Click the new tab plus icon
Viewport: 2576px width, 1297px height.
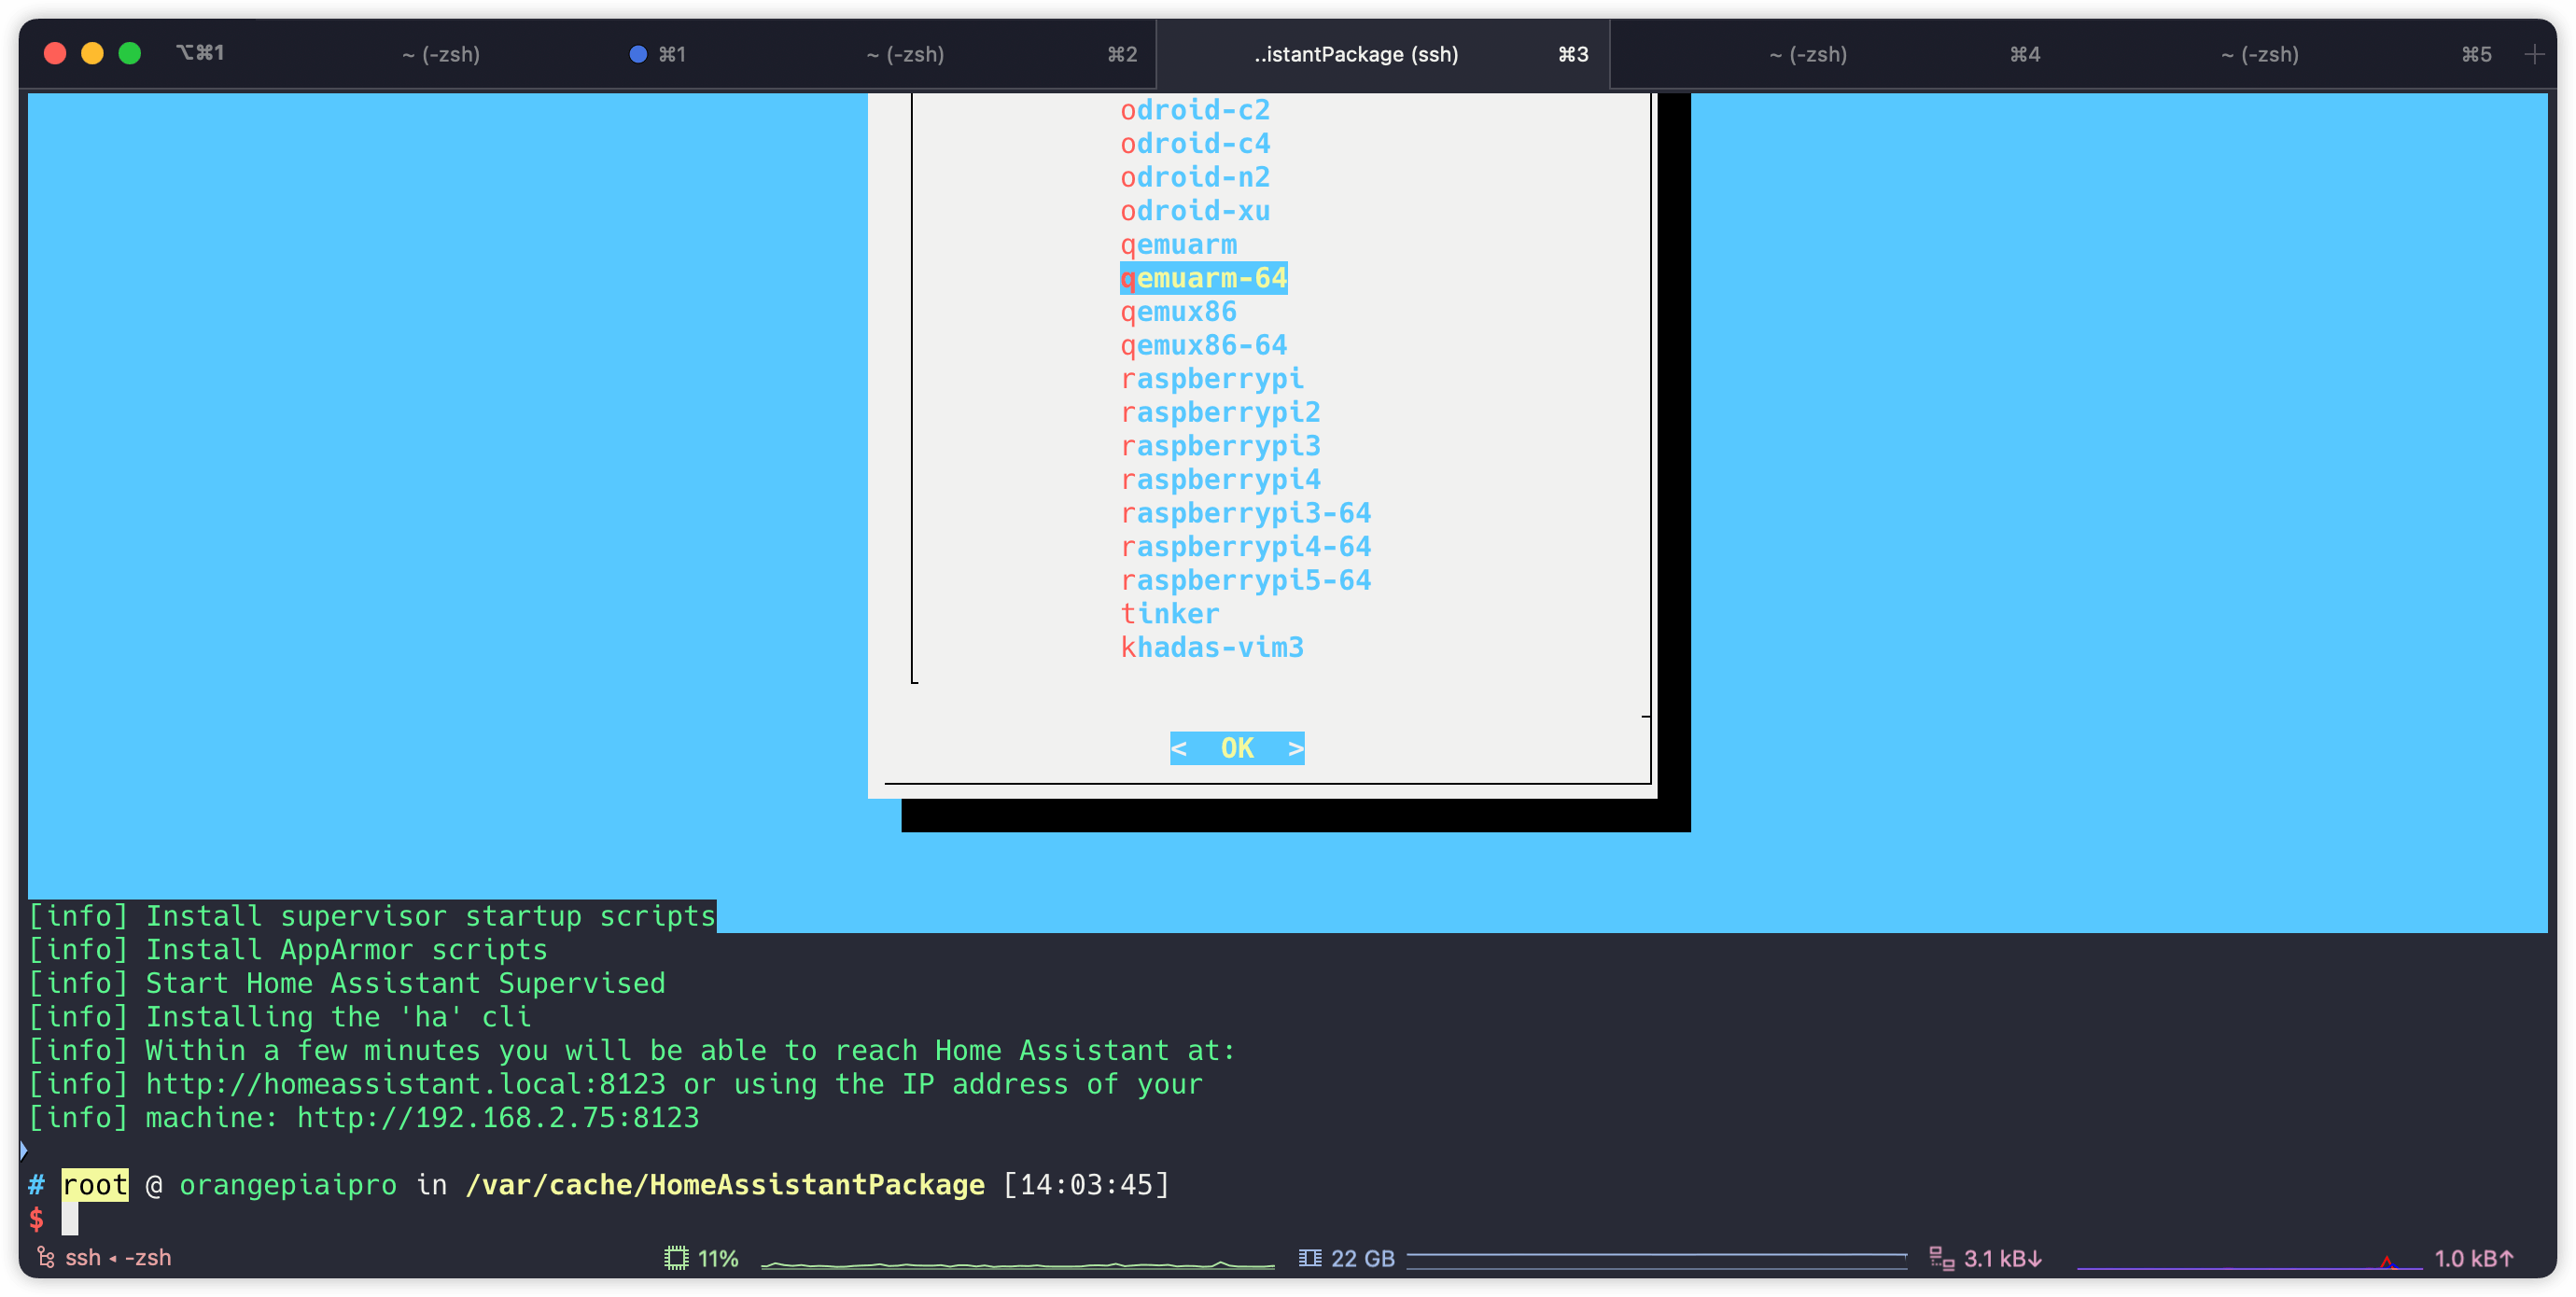pyautogui.click(x=2533, y=54)
